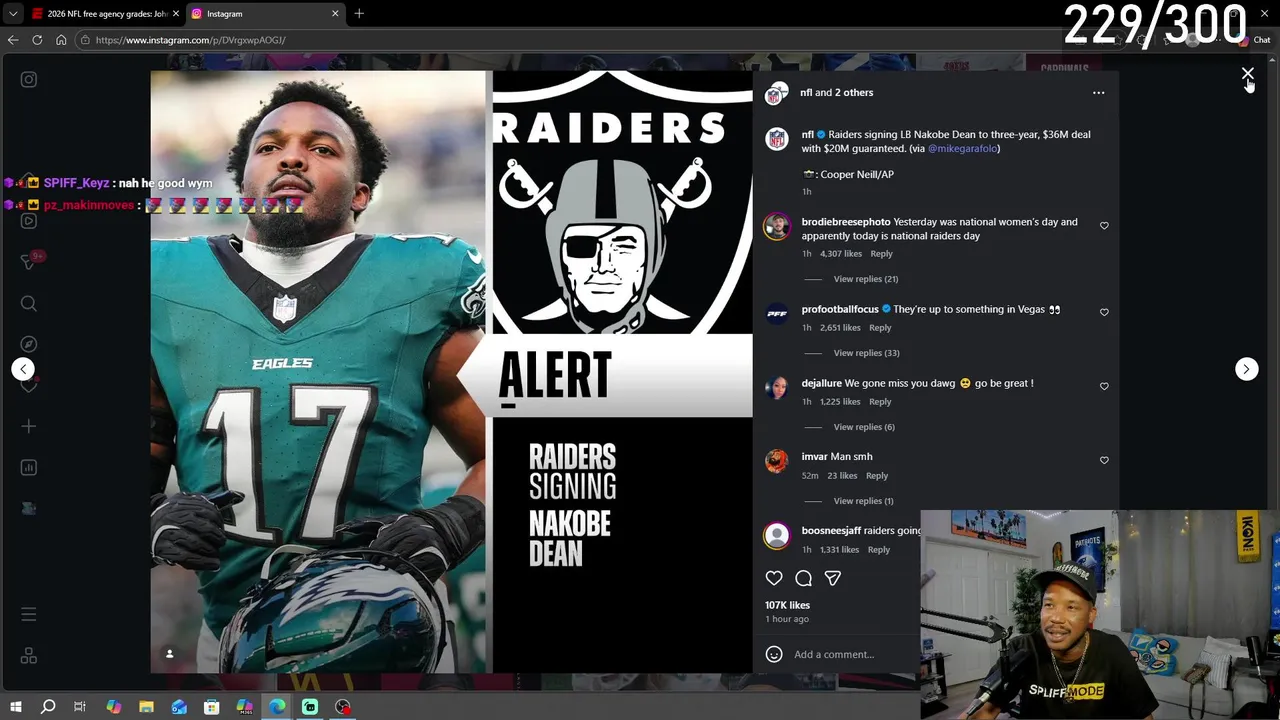Open OBS Studio from the taskbar
Image resolution: width=1280 pixels, height=720 pixels.
[x=343, y=707]
